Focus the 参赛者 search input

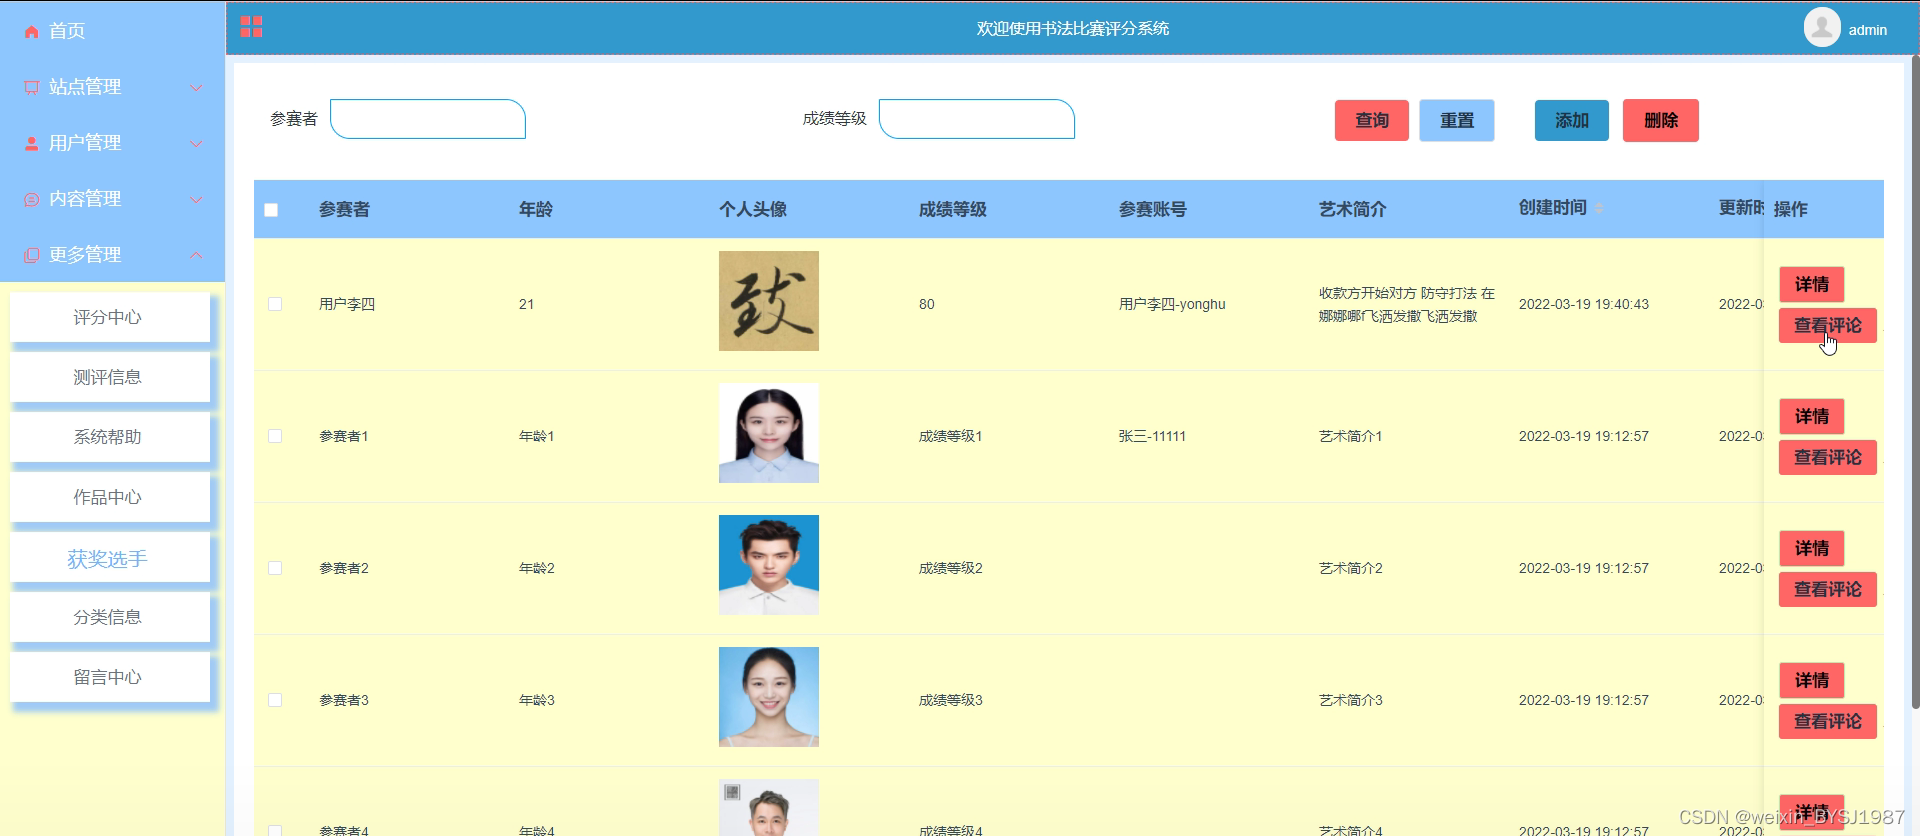pos(427,119)
